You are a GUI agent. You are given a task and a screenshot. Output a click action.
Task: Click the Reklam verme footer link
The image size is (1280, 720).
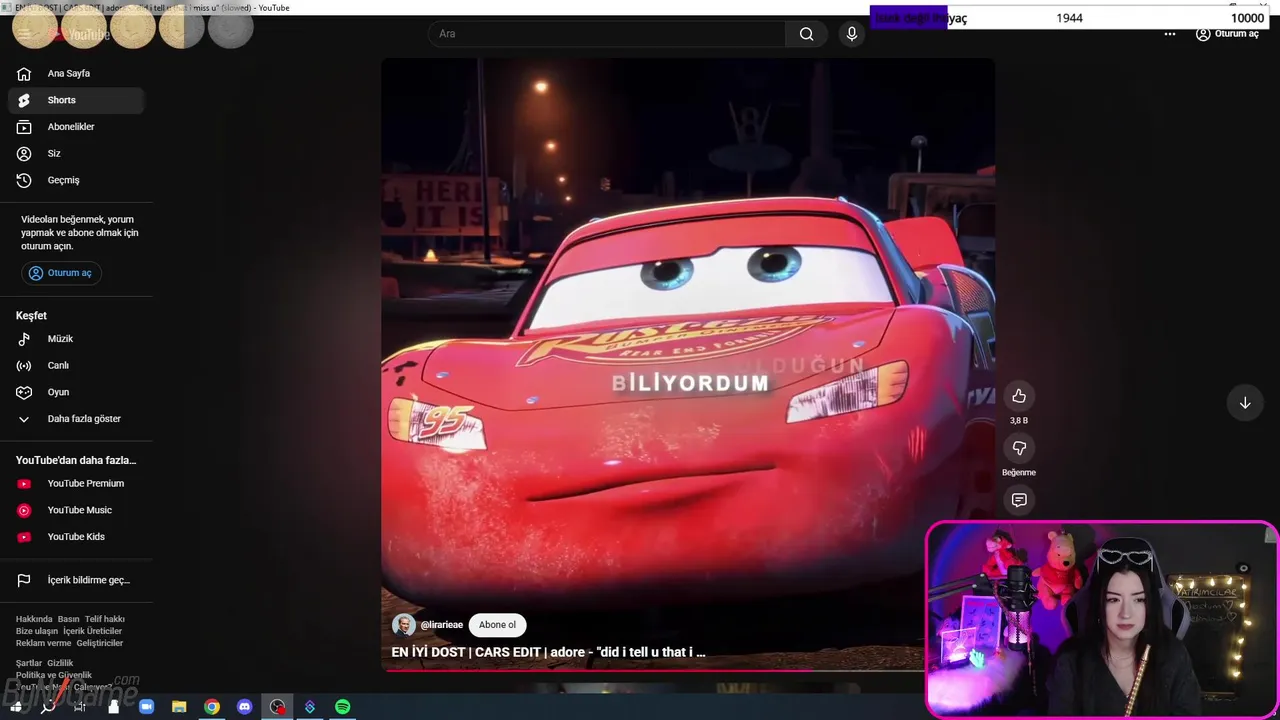44,643
